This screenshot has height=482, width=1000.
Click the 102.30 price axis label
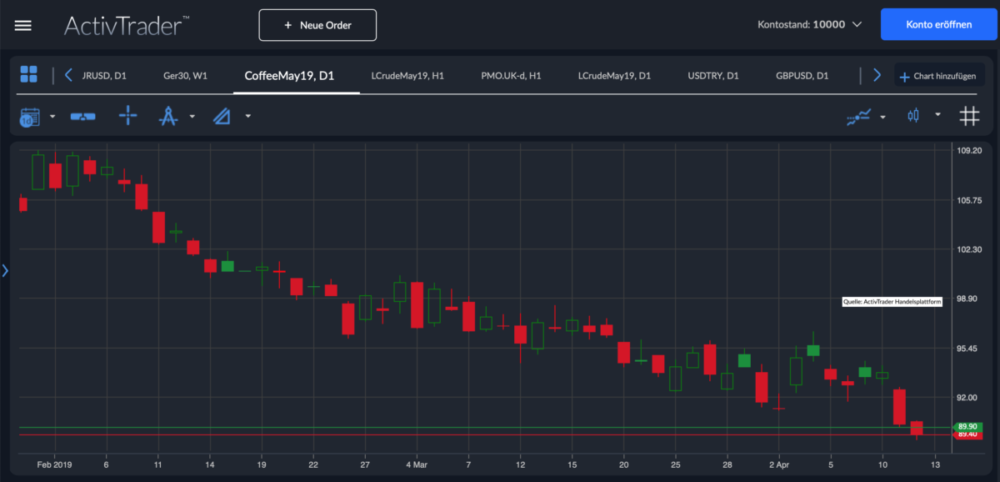[969, 249]
